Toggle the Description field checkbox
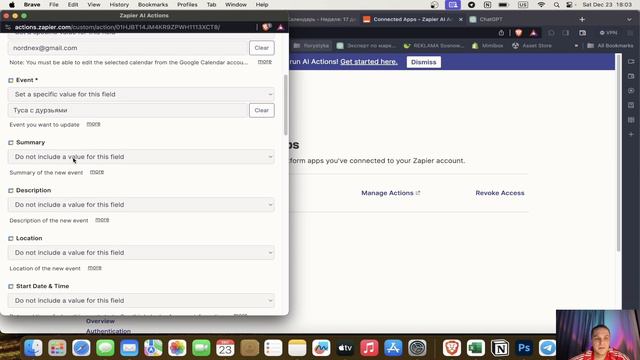The image size is (640, 360). pos(11,191)
